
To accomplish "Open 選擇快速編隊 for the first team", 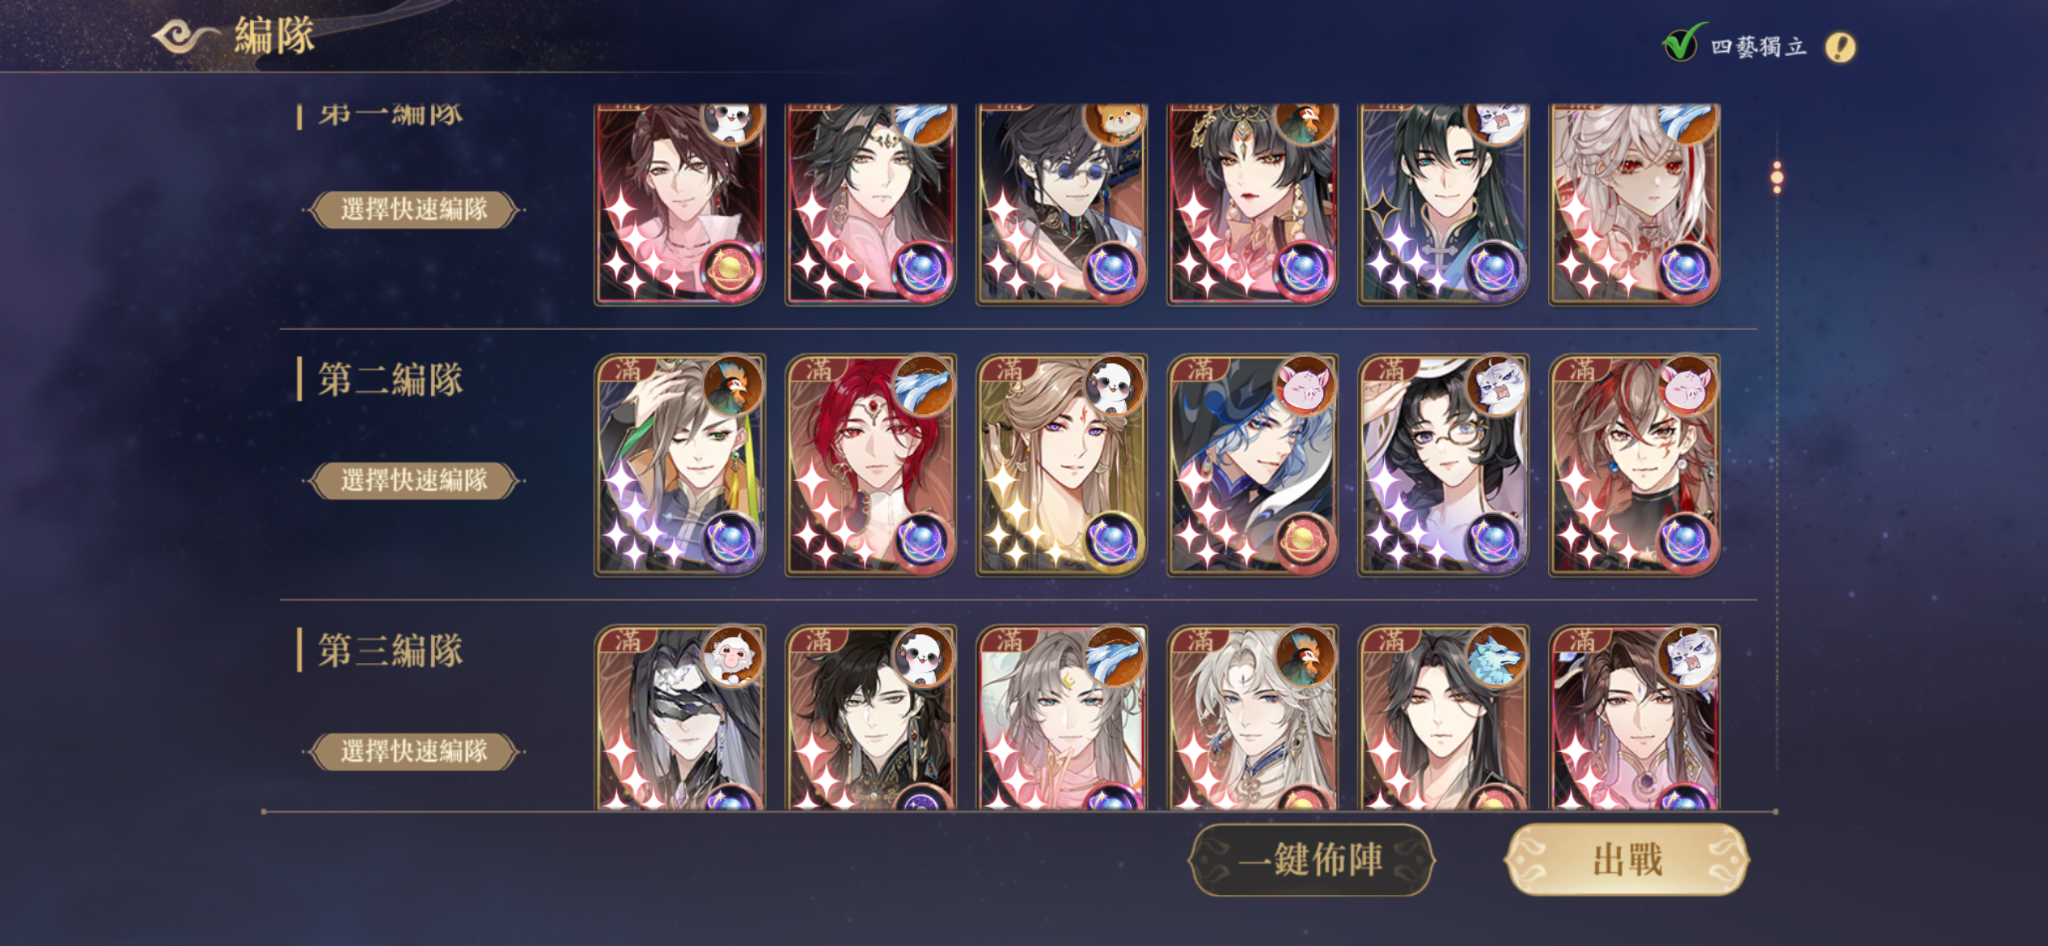I will pos(414,210).
